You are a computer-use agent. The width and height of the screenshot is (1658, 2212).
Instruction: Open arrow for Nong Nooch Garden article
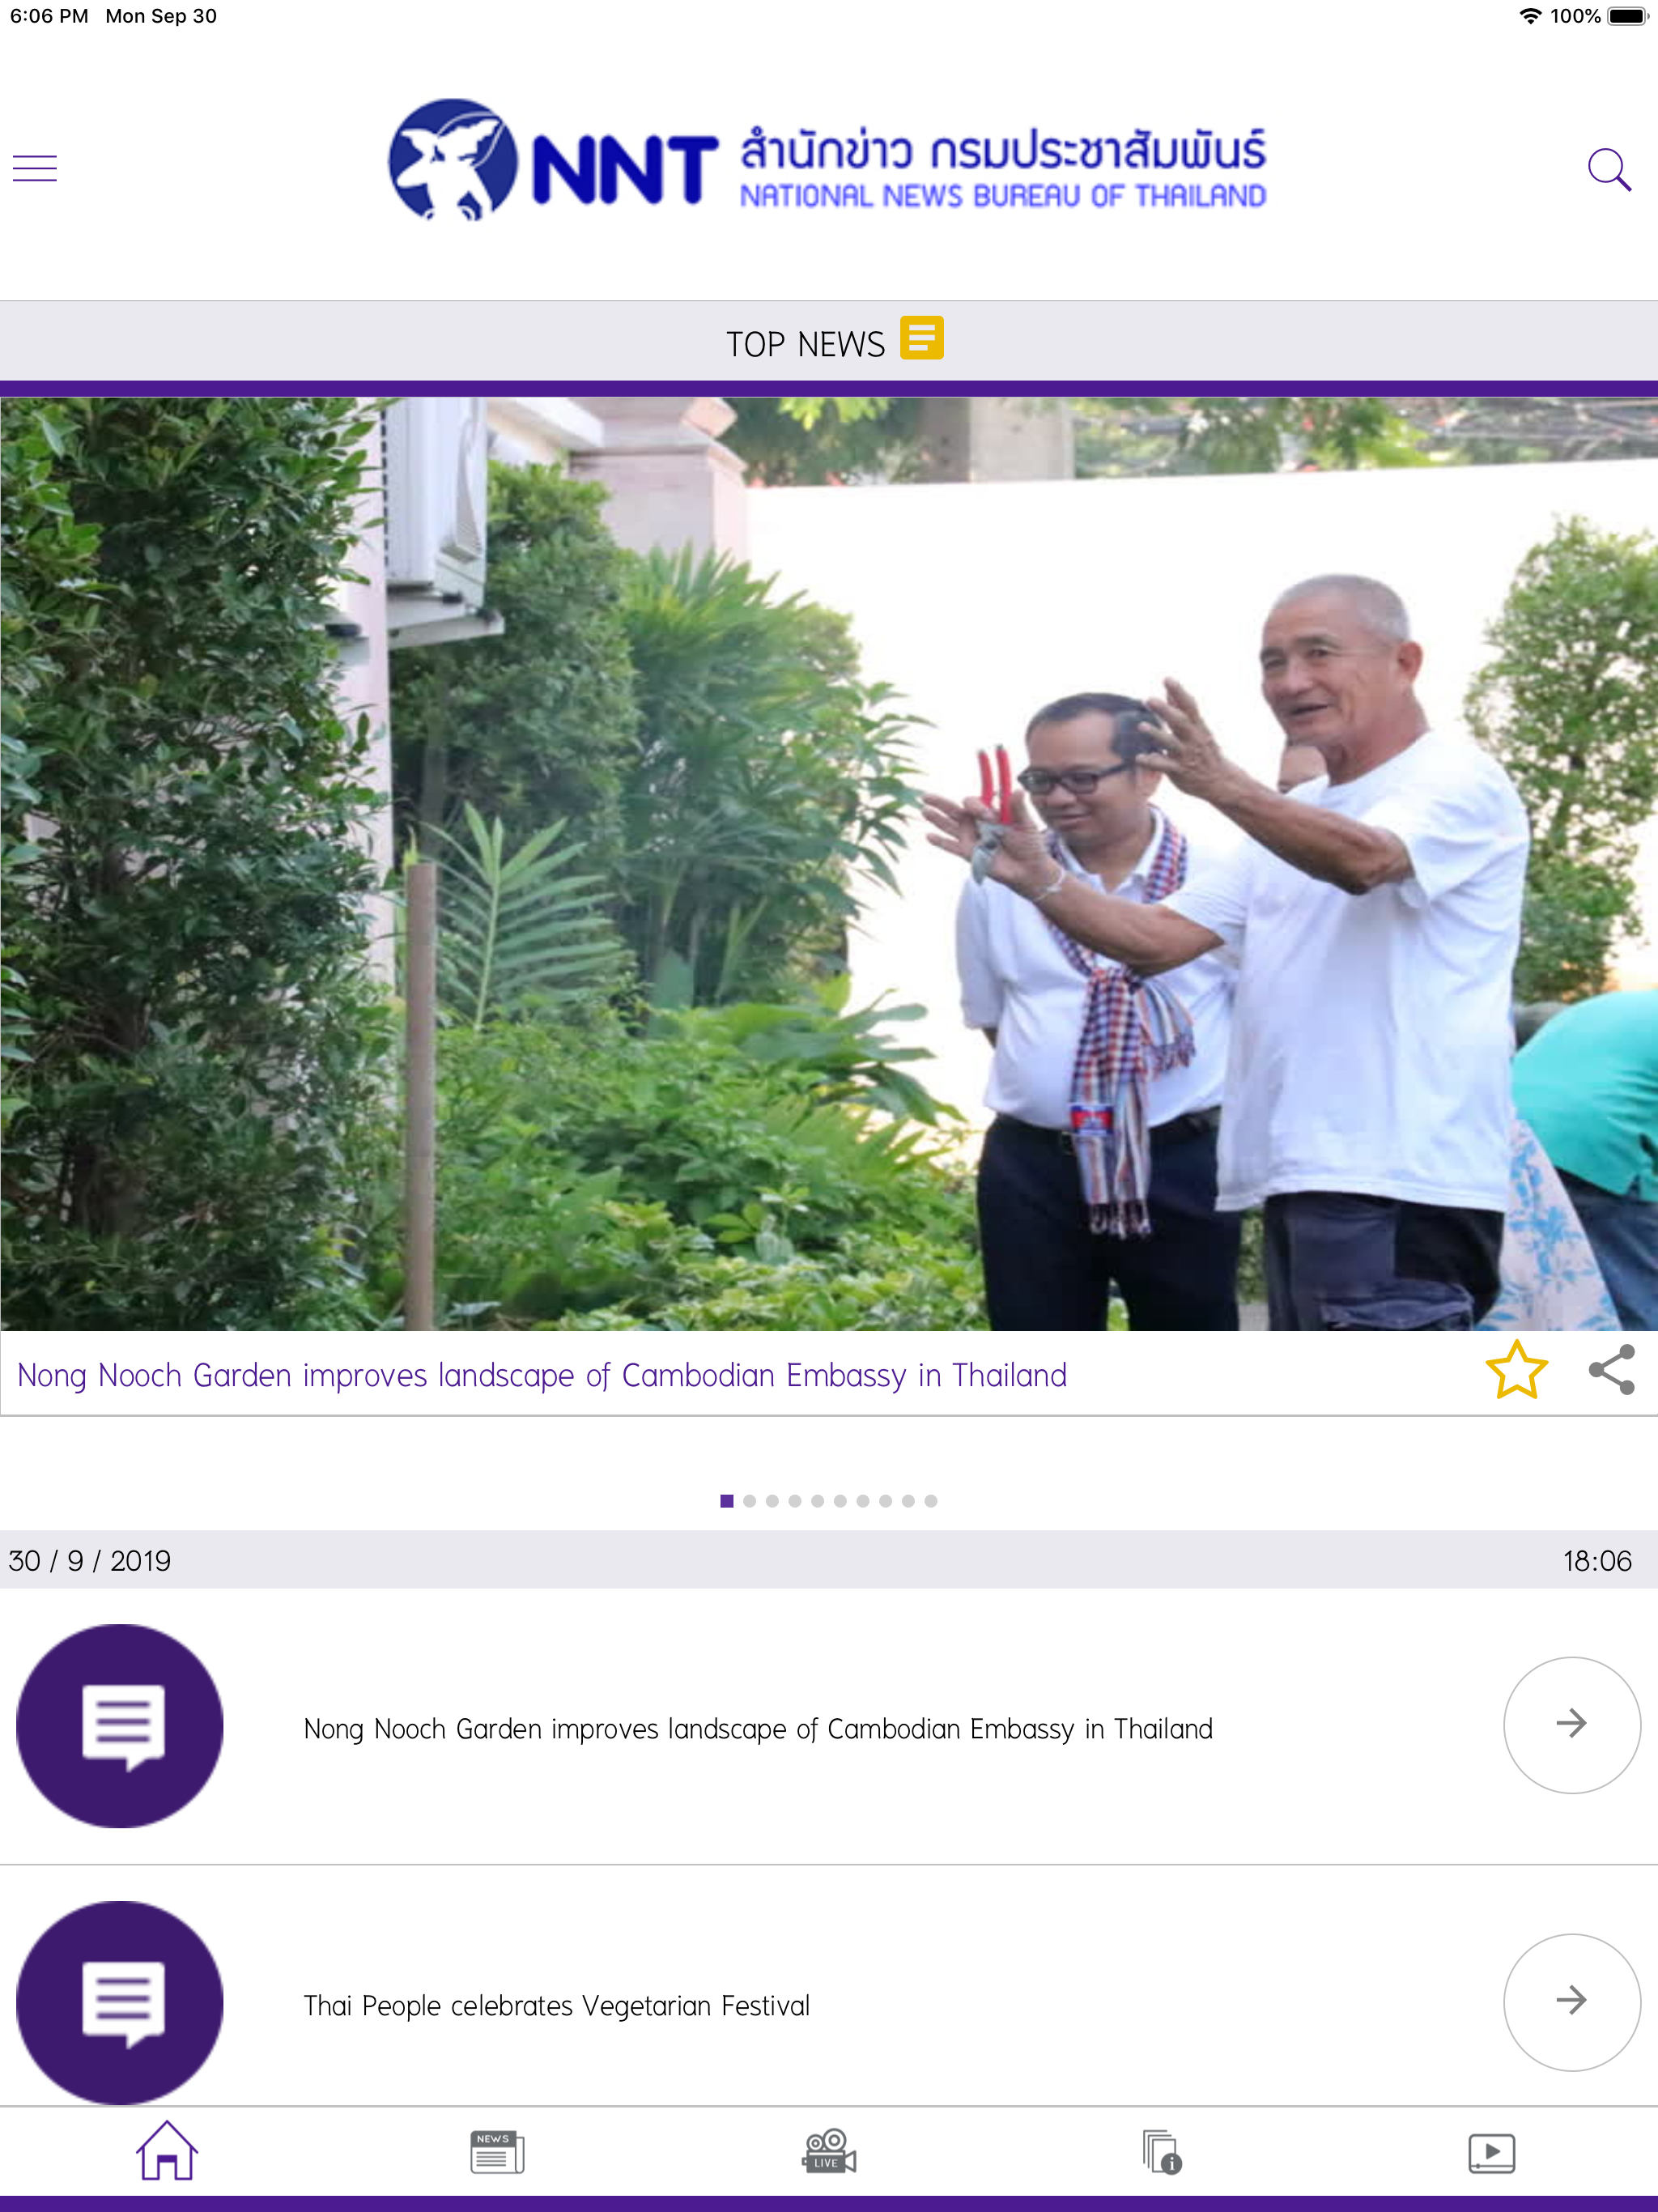[x=1571, y=1724]
